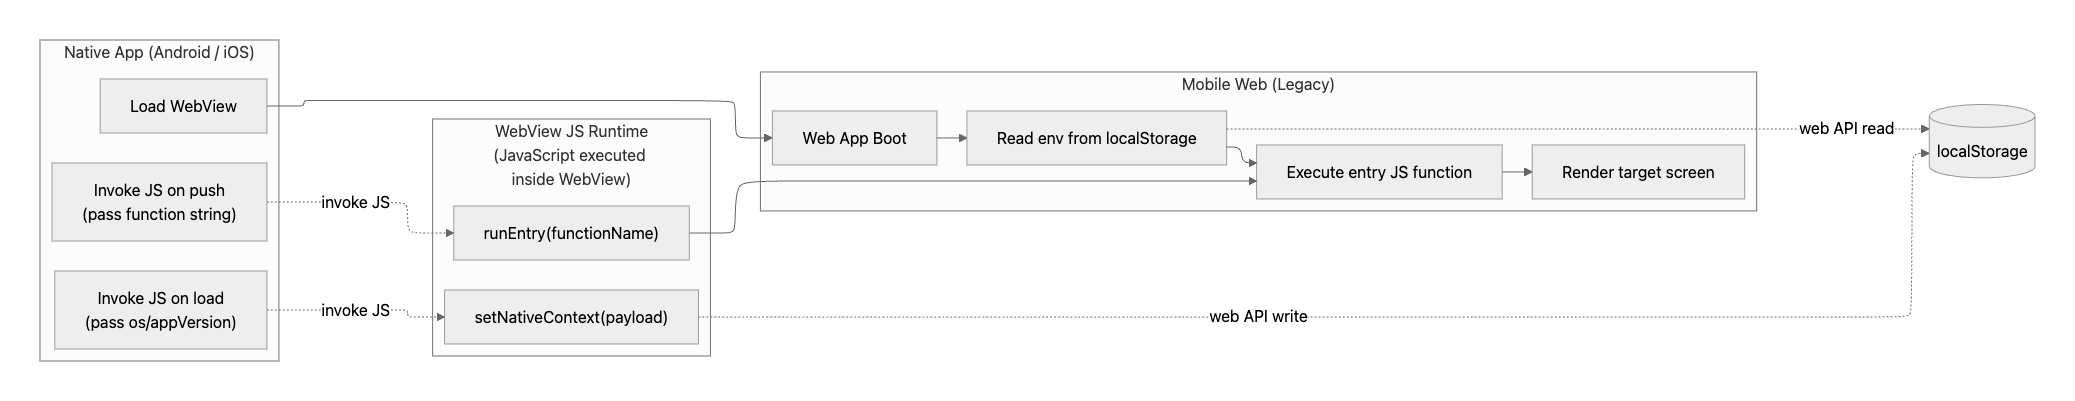
Task: Select the Render target screen node
Action: click(1638, 172)
